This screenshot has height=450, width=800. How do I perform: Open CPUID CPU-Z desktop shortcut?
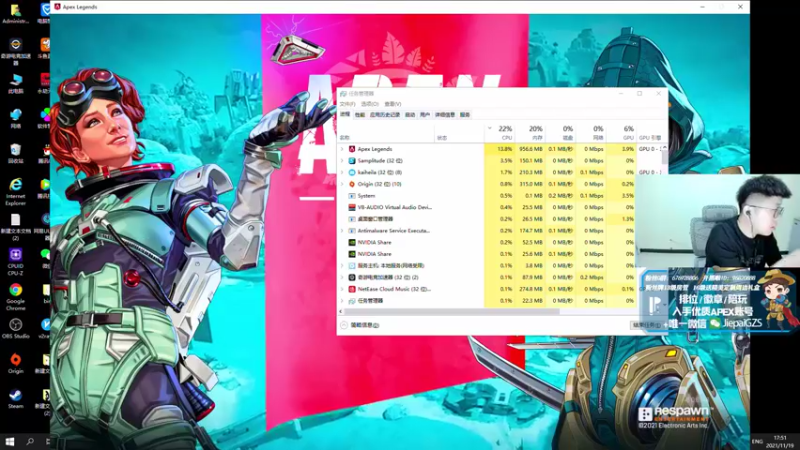pos(15,261)
